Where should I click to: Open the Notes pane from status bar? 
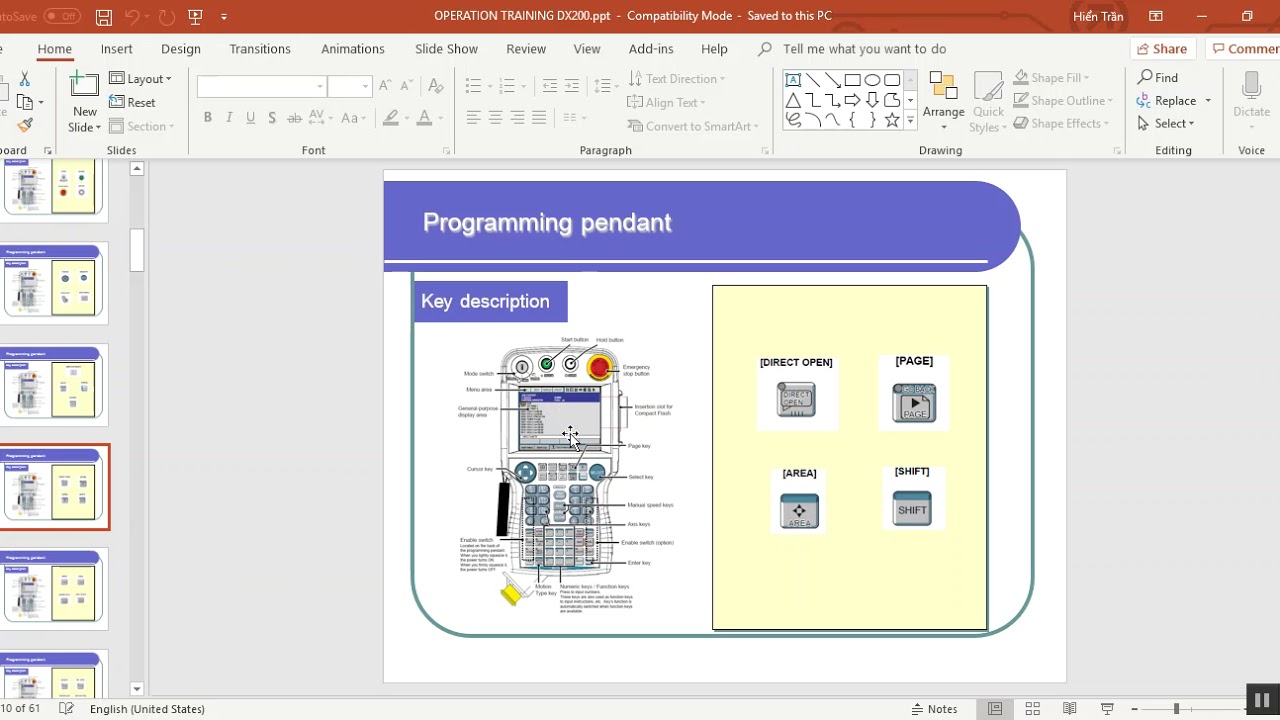coord(934,709)
